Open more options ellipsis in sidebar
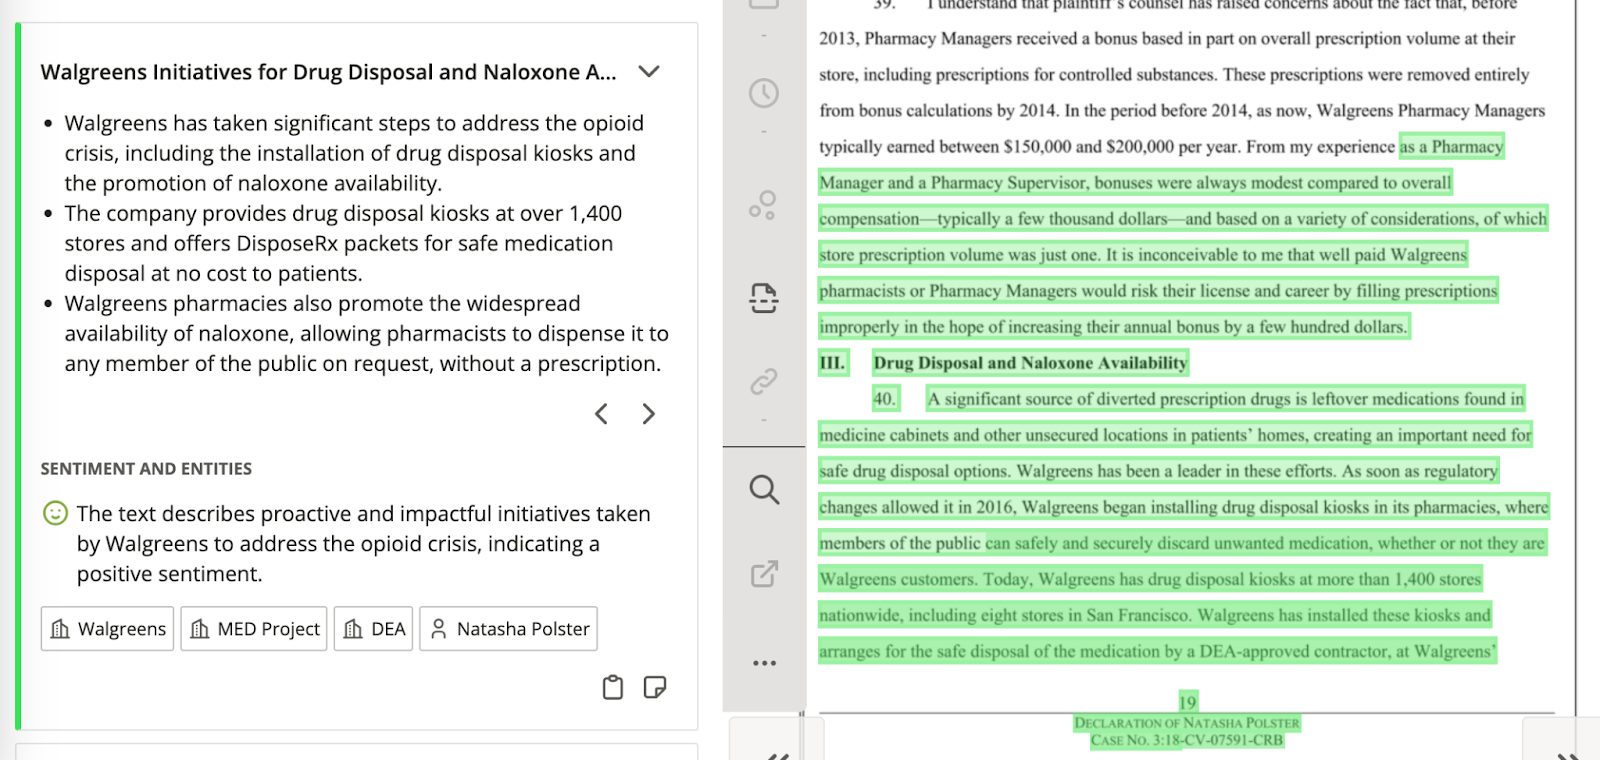The image size is (1600, 760). click(764, 663)
